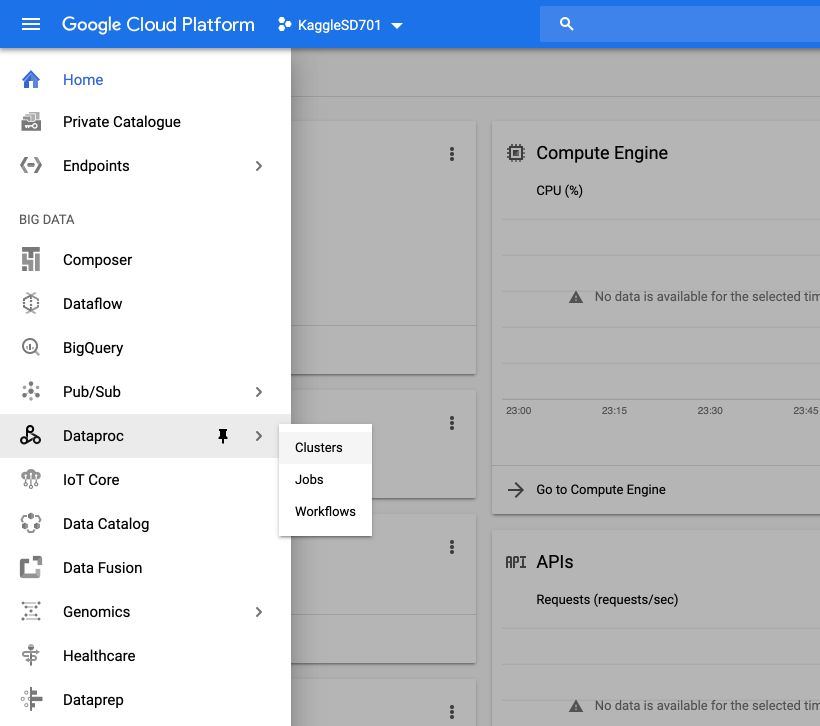Viewport: 820px width, 726px height.
Task: Select the Data Fusion icon
Action: coord(31,568)
